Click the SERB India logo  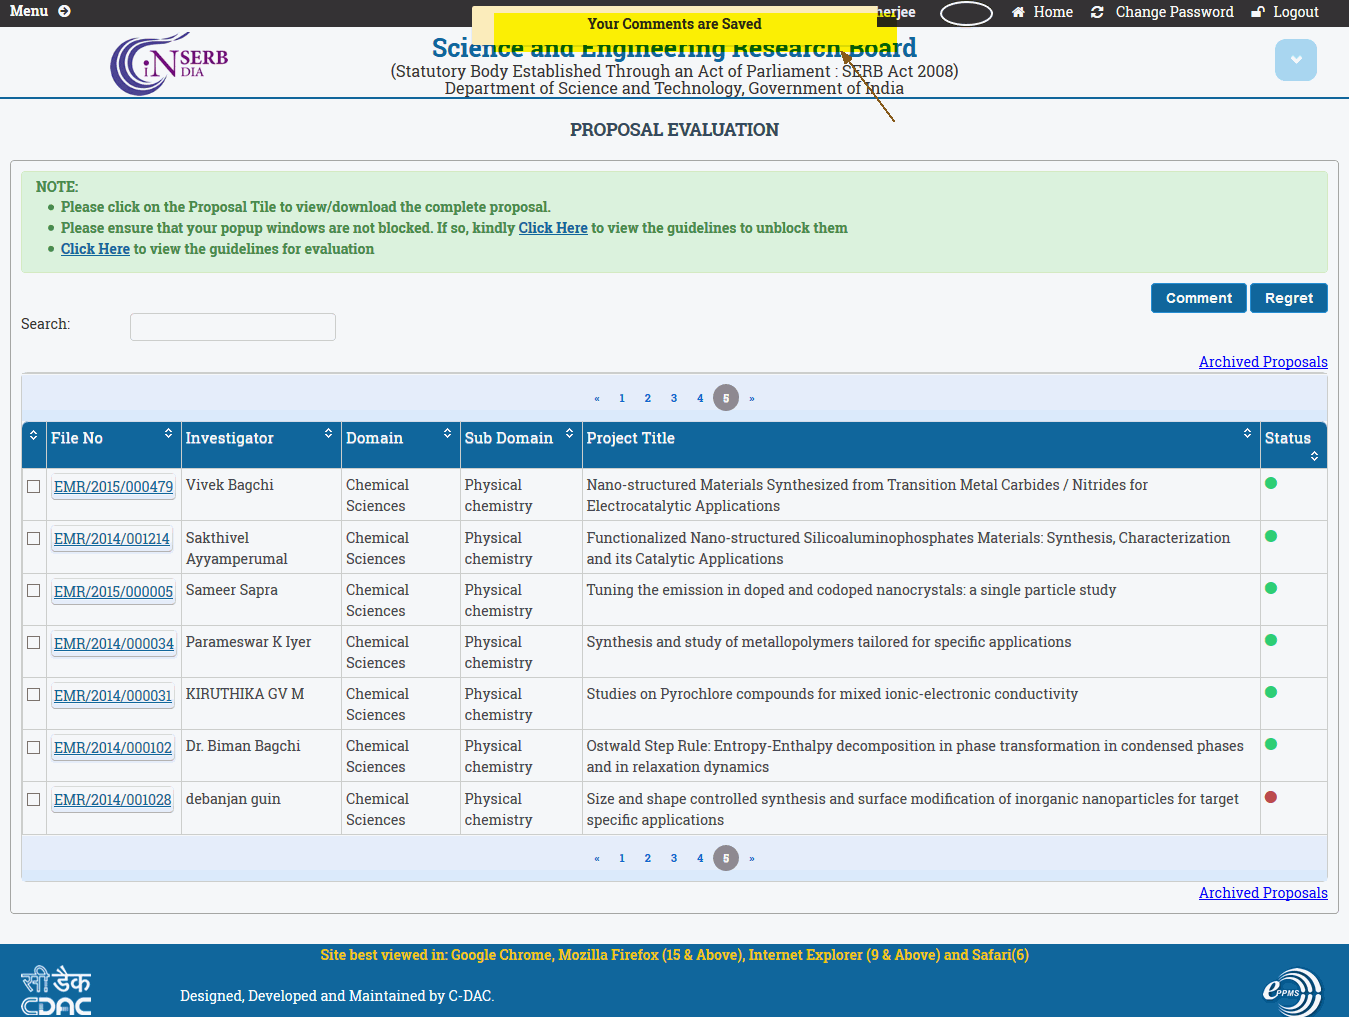click(169, 64)
